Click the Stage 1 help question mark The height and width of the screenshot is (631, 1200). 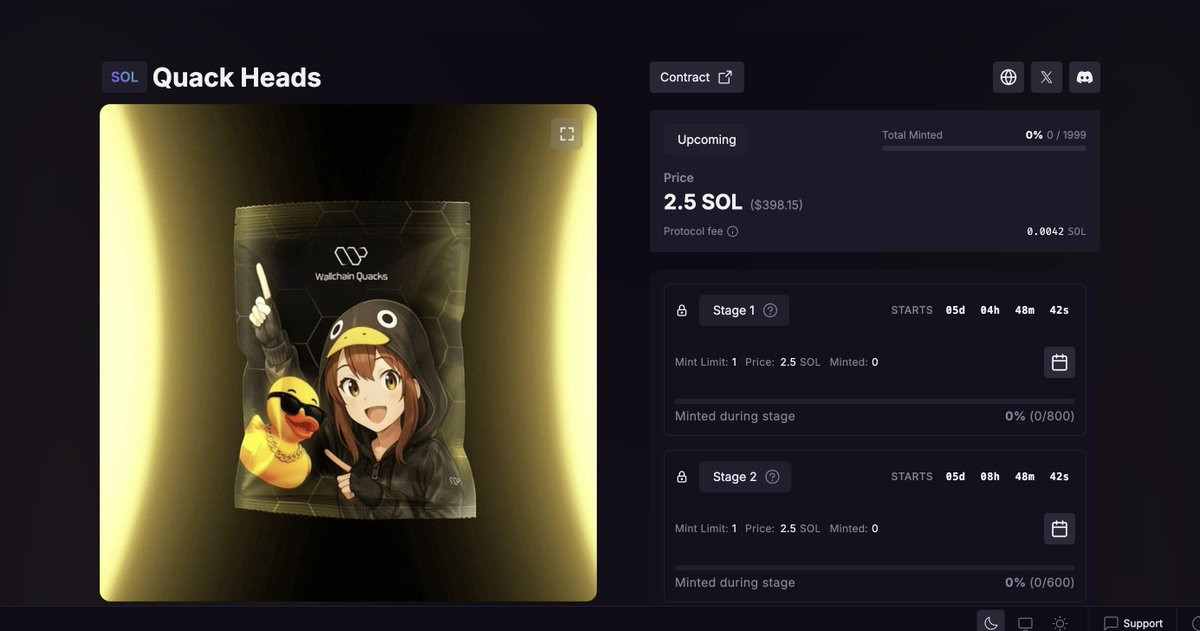tap(770, 311)
